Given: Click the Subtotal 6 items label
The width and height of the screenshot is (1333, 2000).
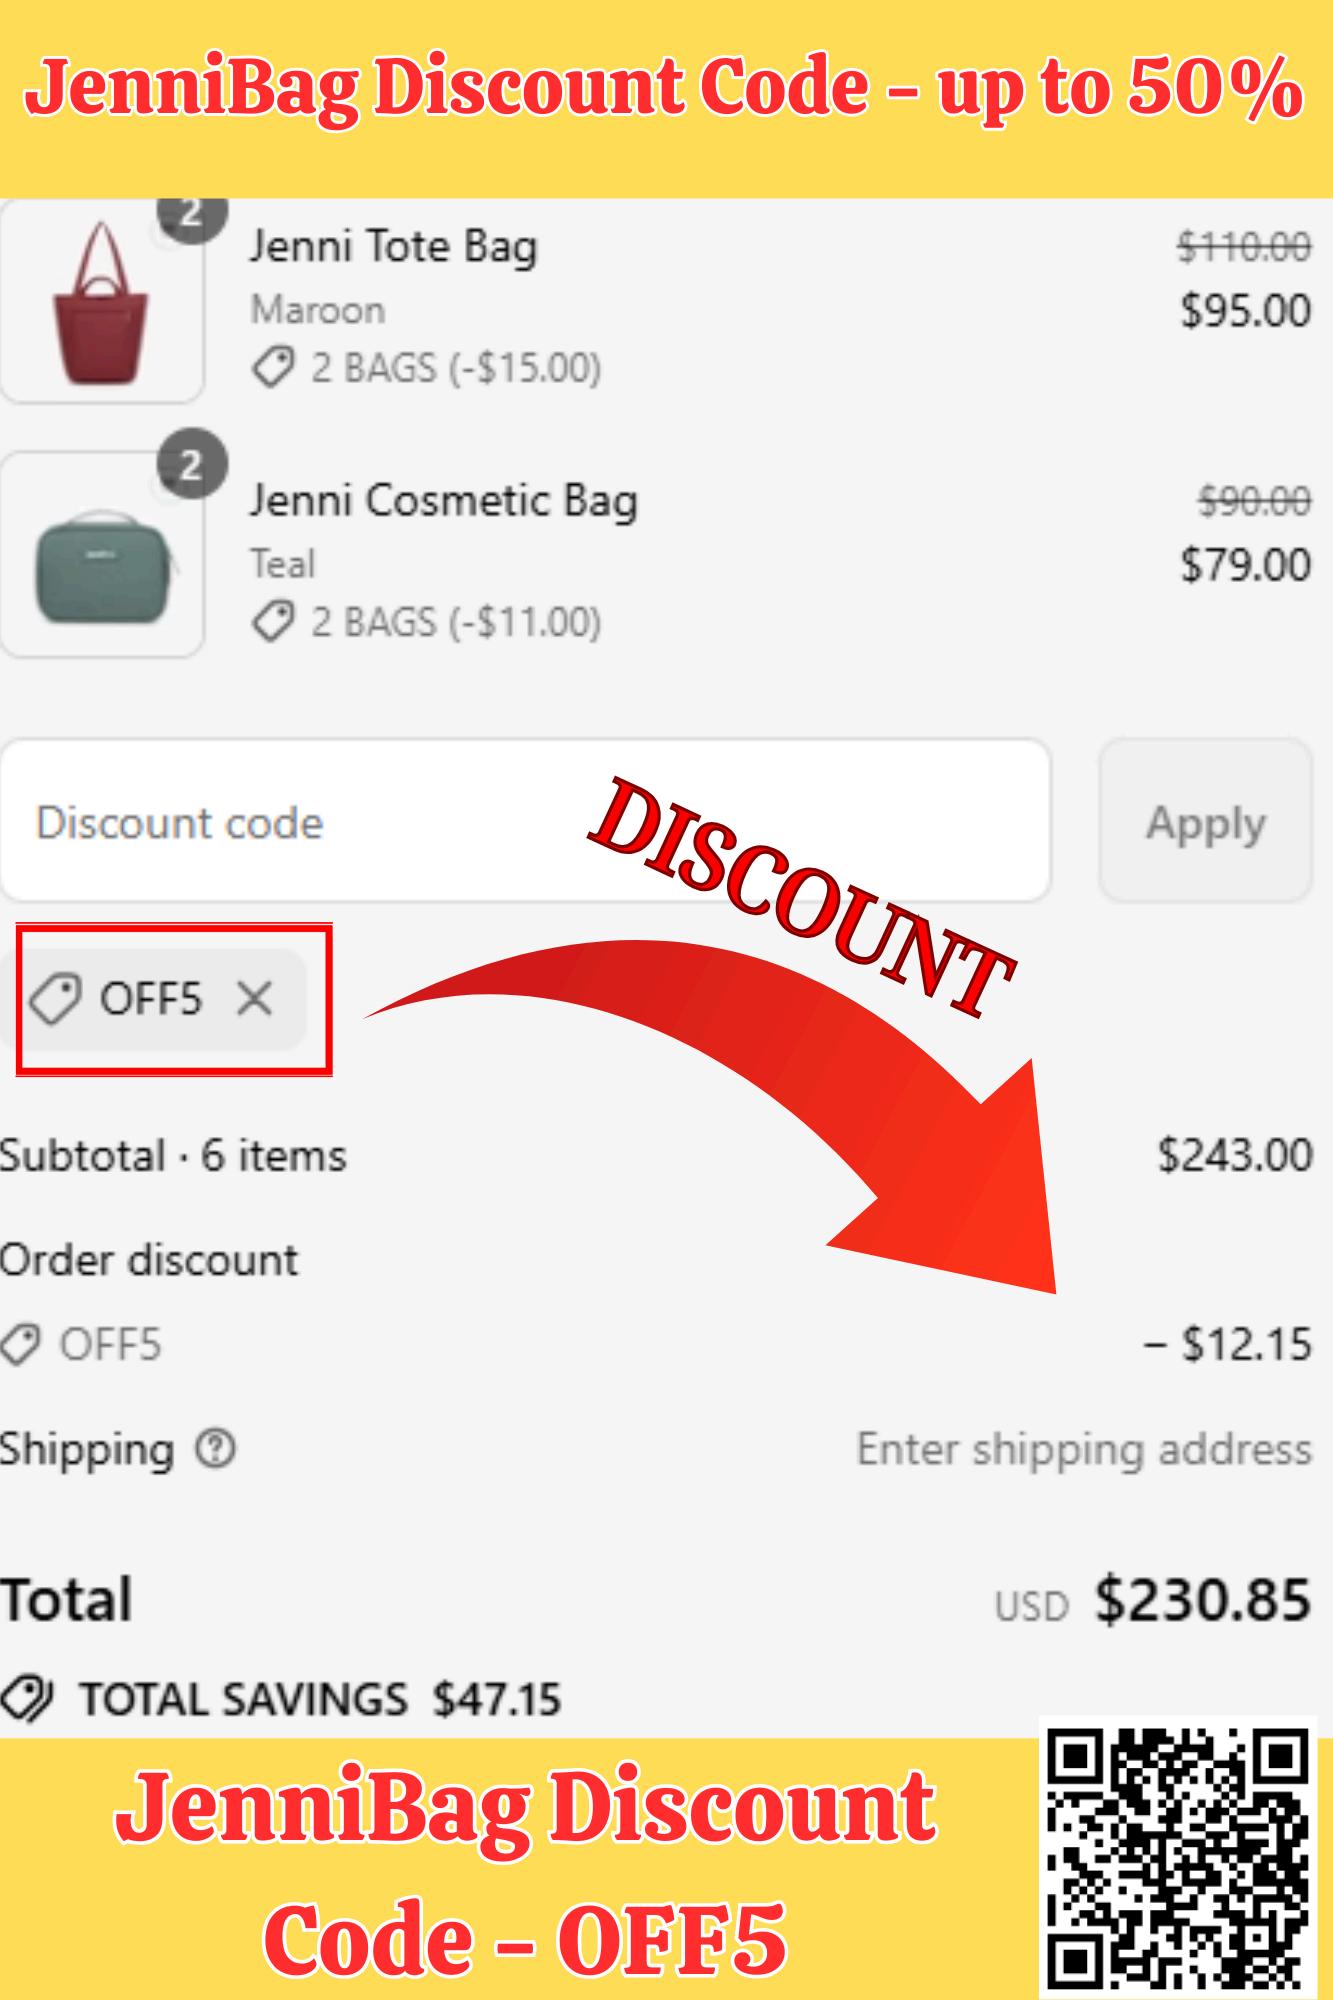Looking at the screenshot, I should pyautogui.click(x=173, y=1156).
